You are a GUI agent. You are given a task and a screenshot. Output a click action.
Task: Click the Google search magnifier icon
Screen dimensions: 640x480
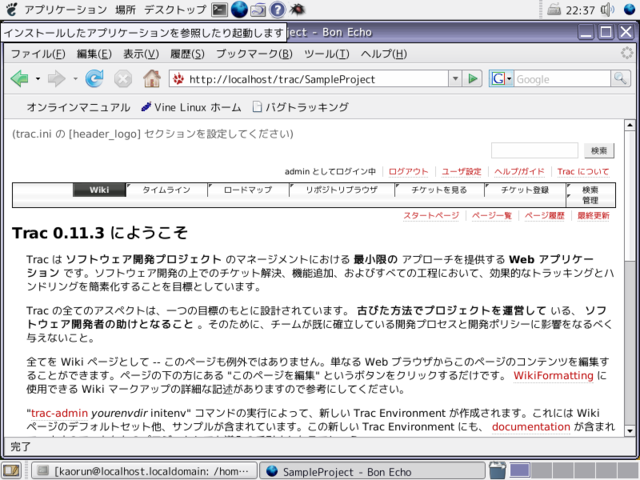620,78
